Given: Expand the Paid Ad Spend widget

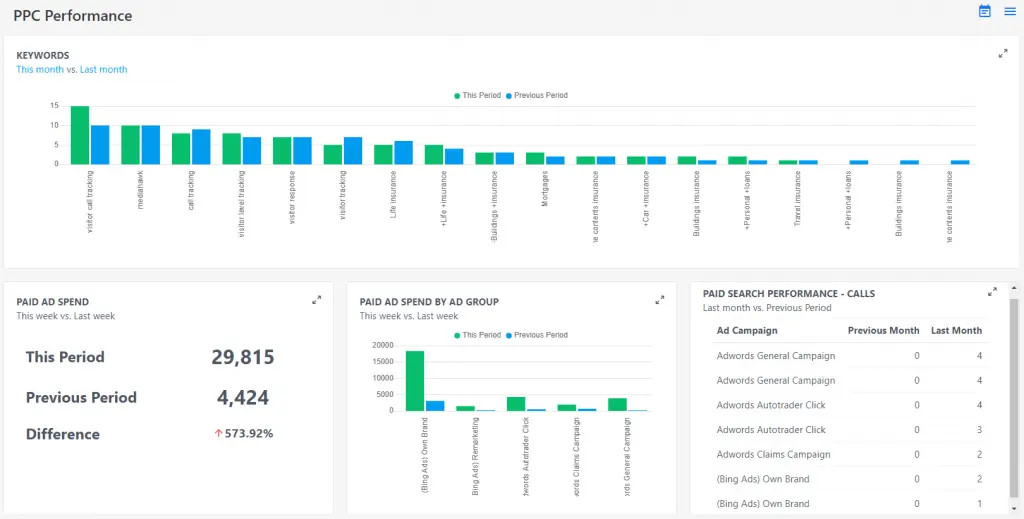Looking at the screenshot, I should coord(317,300).
